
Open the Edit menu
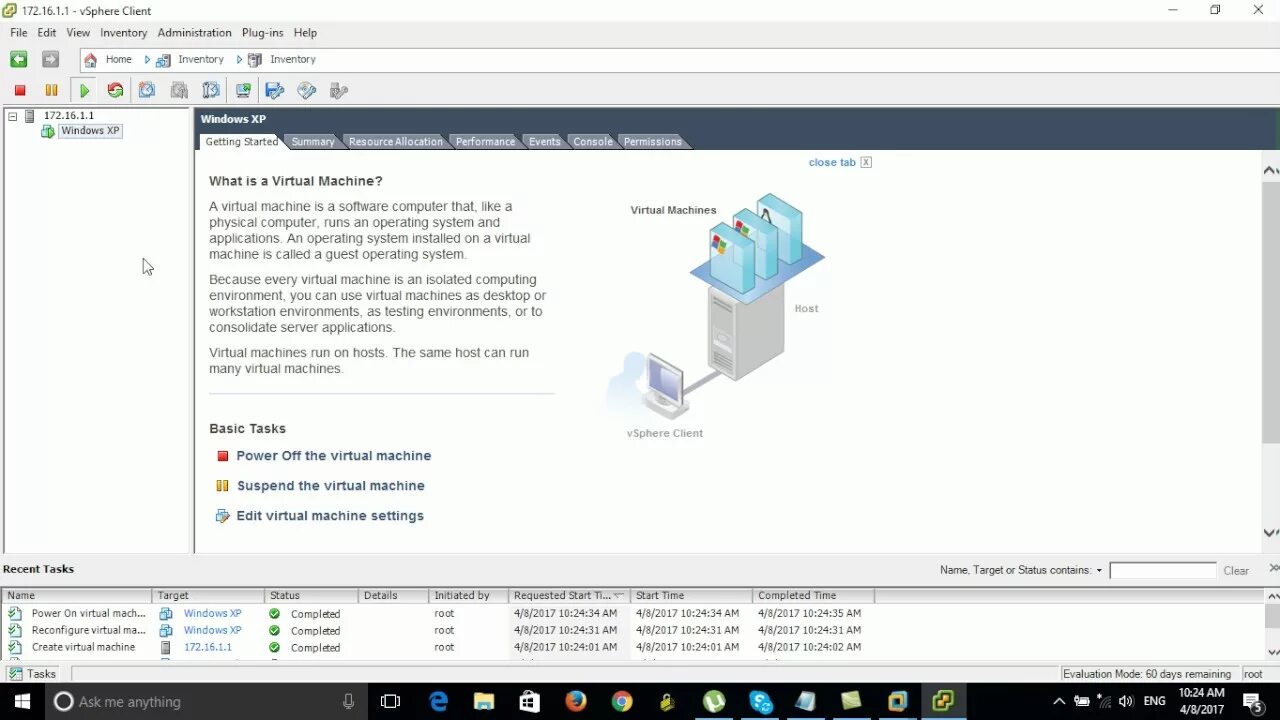tap(47, 33)
